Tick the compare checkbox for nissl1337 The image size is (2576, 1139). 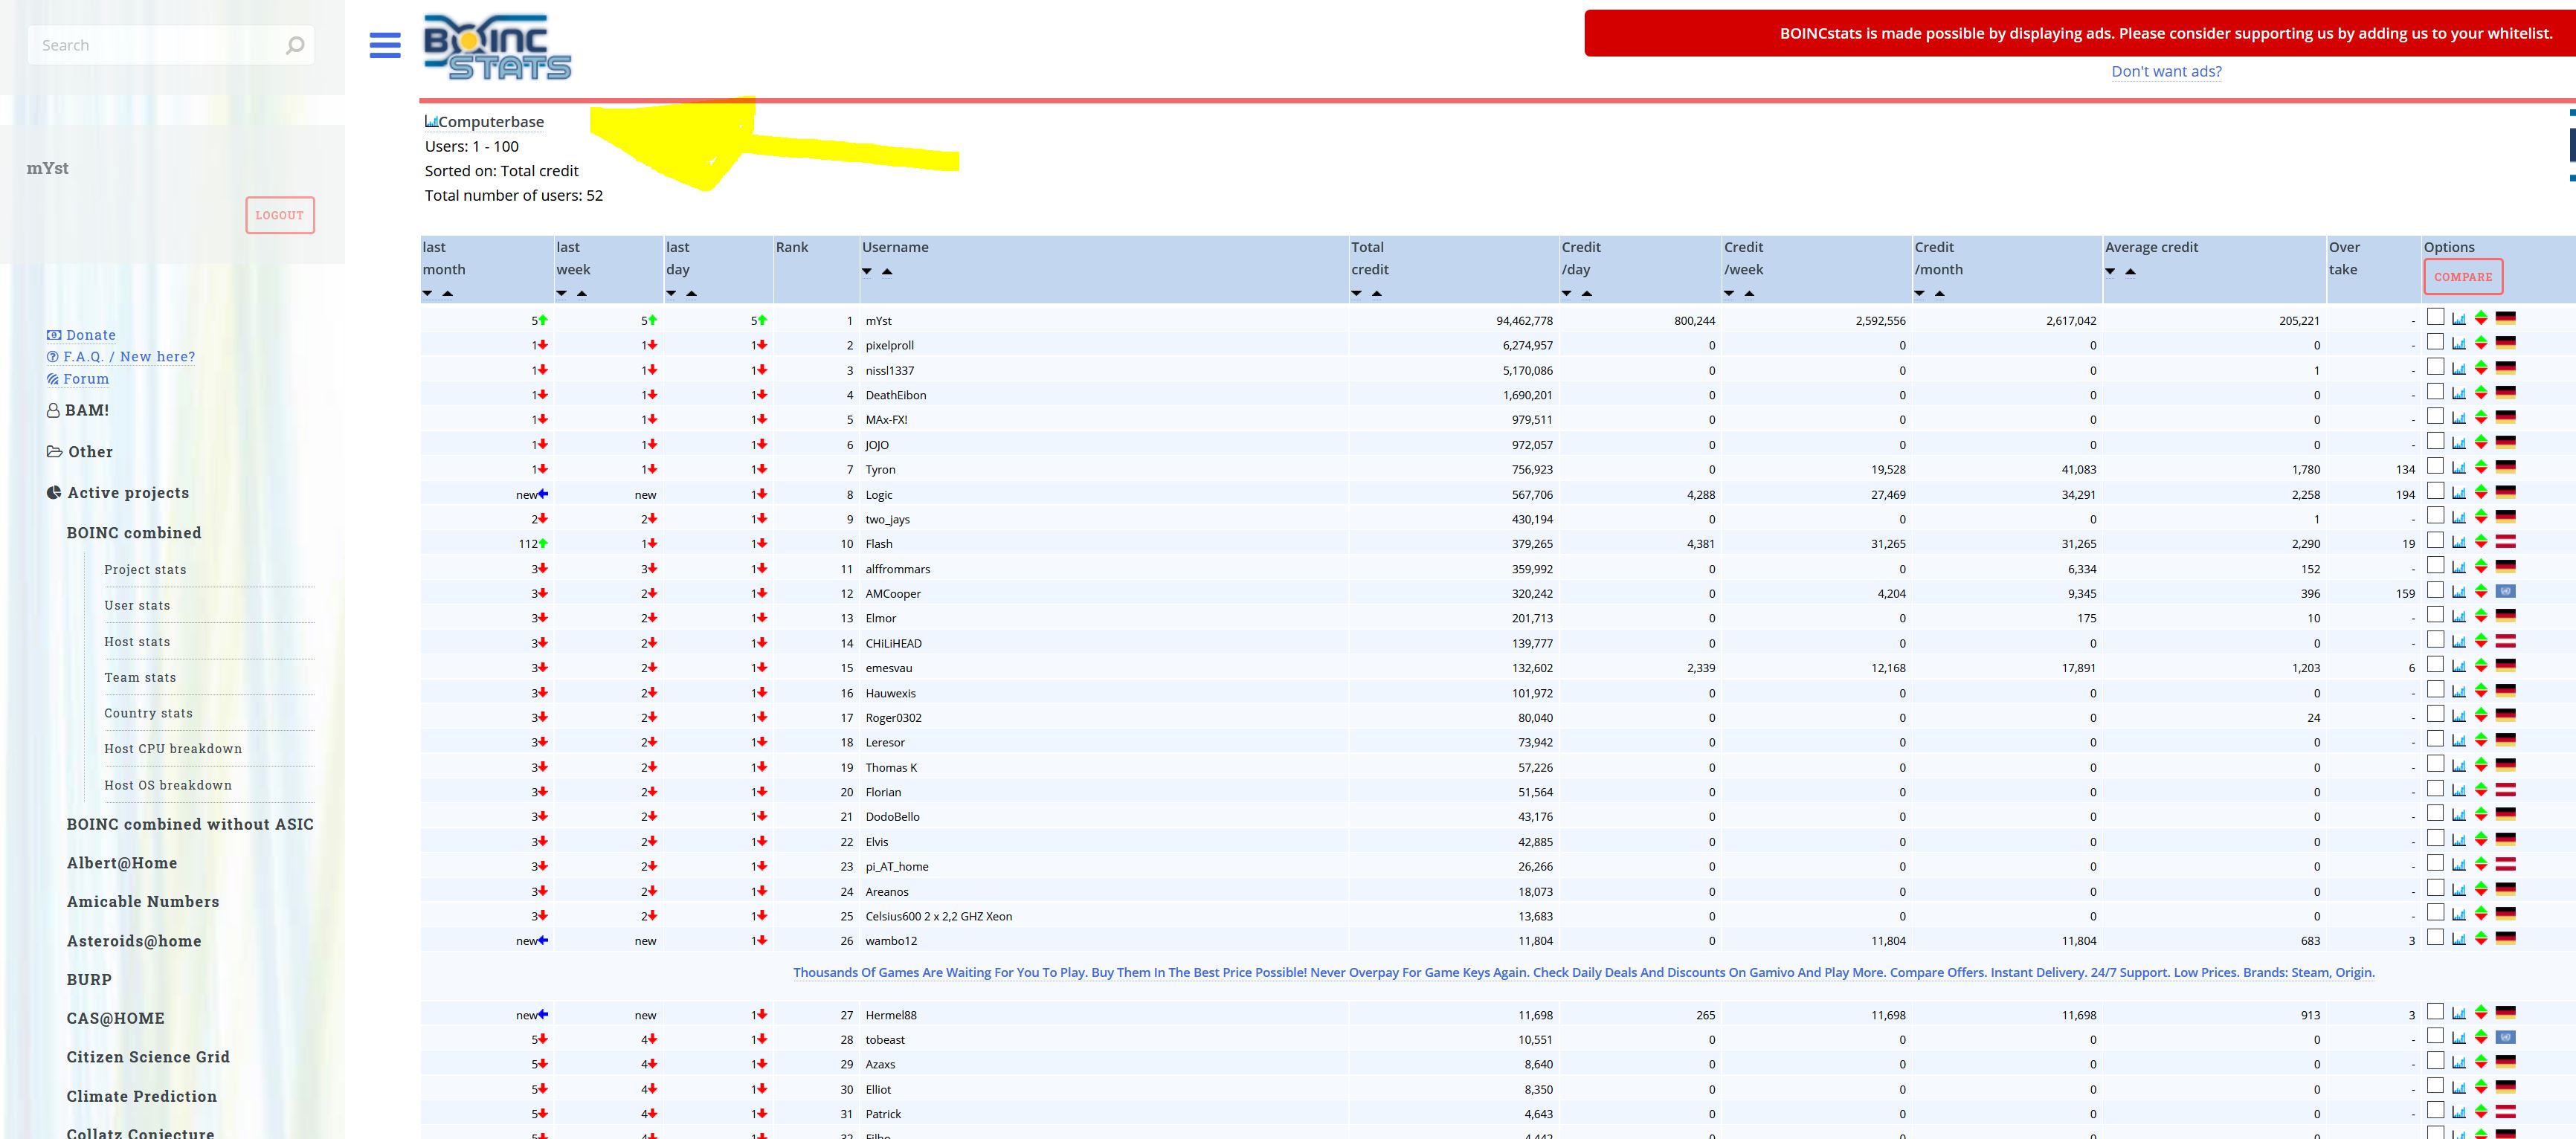click(2435, 367)
